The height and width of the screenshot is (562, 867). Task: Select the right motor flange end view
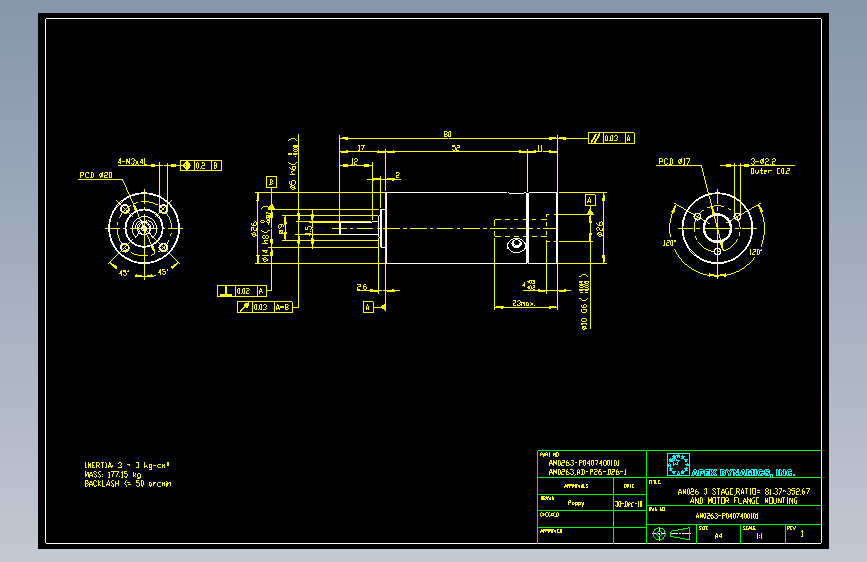717,228
